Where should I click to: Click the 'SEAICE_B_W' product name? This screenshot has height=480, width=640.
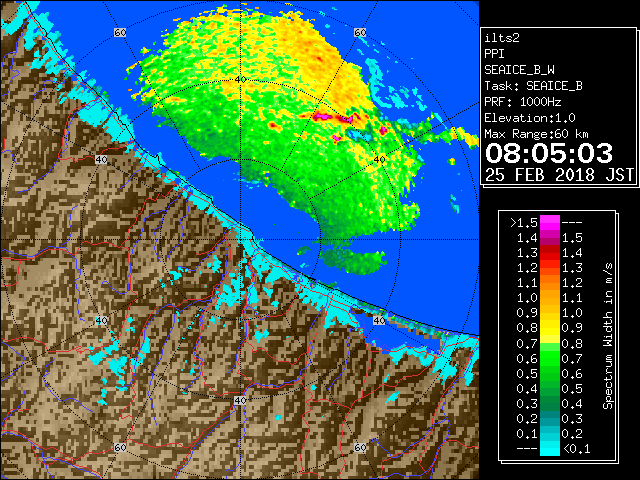pos(519,70)
